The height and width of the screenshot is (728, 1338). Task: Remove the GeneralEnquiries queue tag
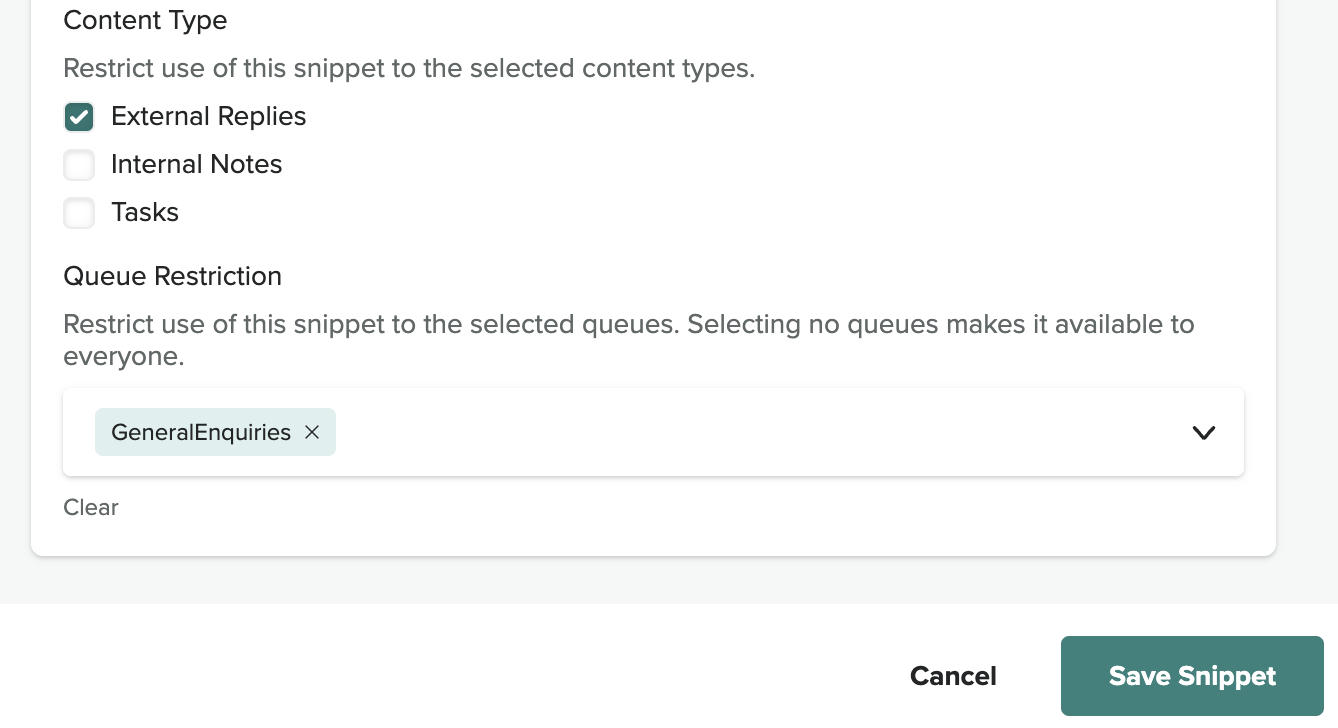coord(312,432)
